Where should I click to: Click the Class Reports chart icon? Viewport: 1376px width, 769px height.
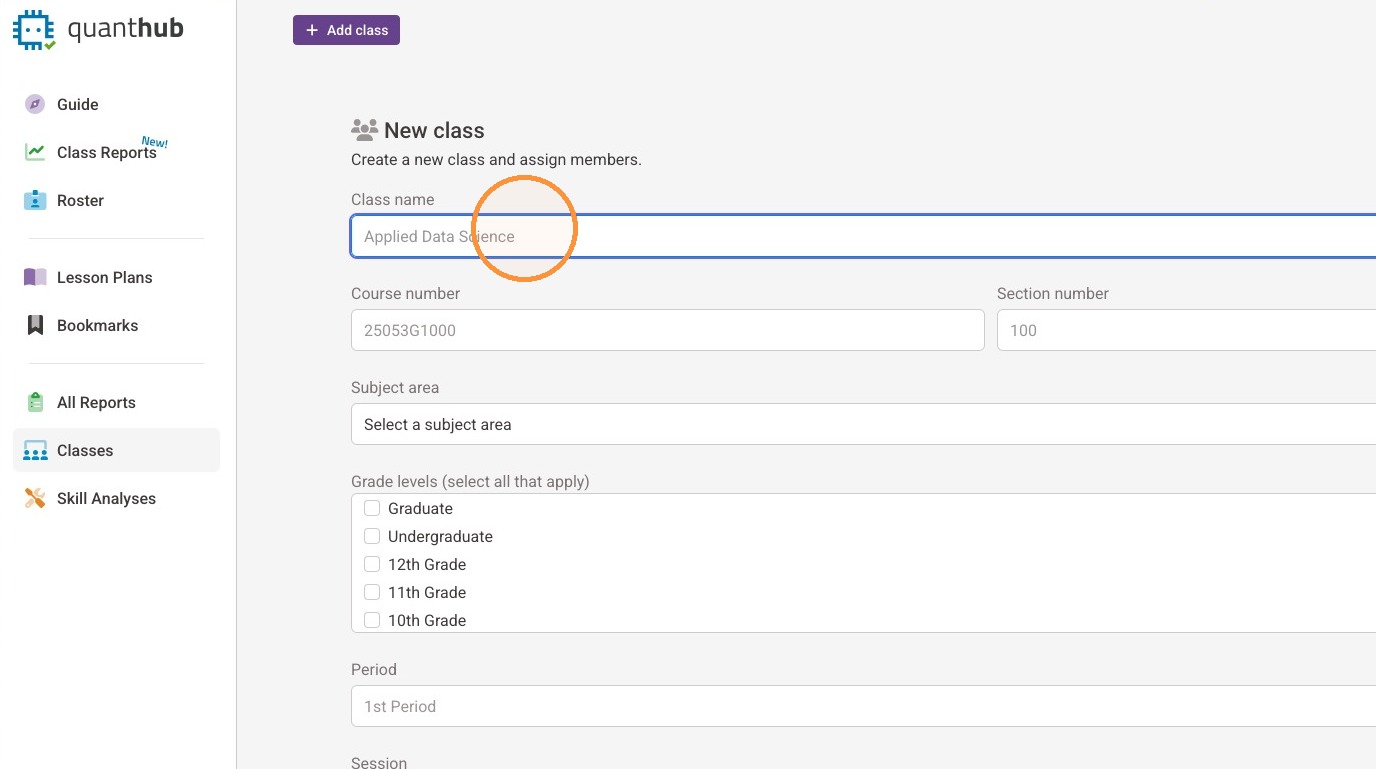[35, 152]
